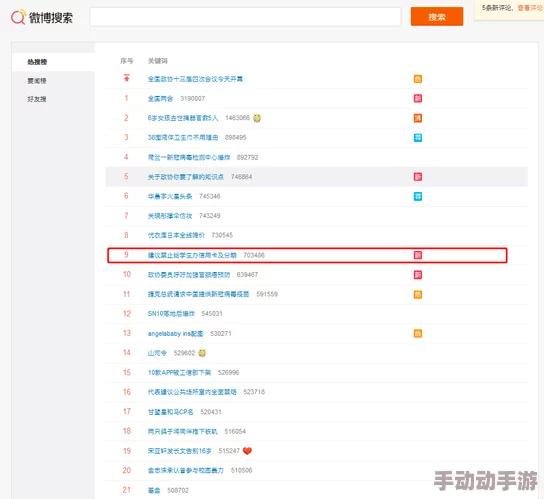This screenshot has width=544, height=499.
Task: Click the heat count 3190007
Action: pos(193,99)
